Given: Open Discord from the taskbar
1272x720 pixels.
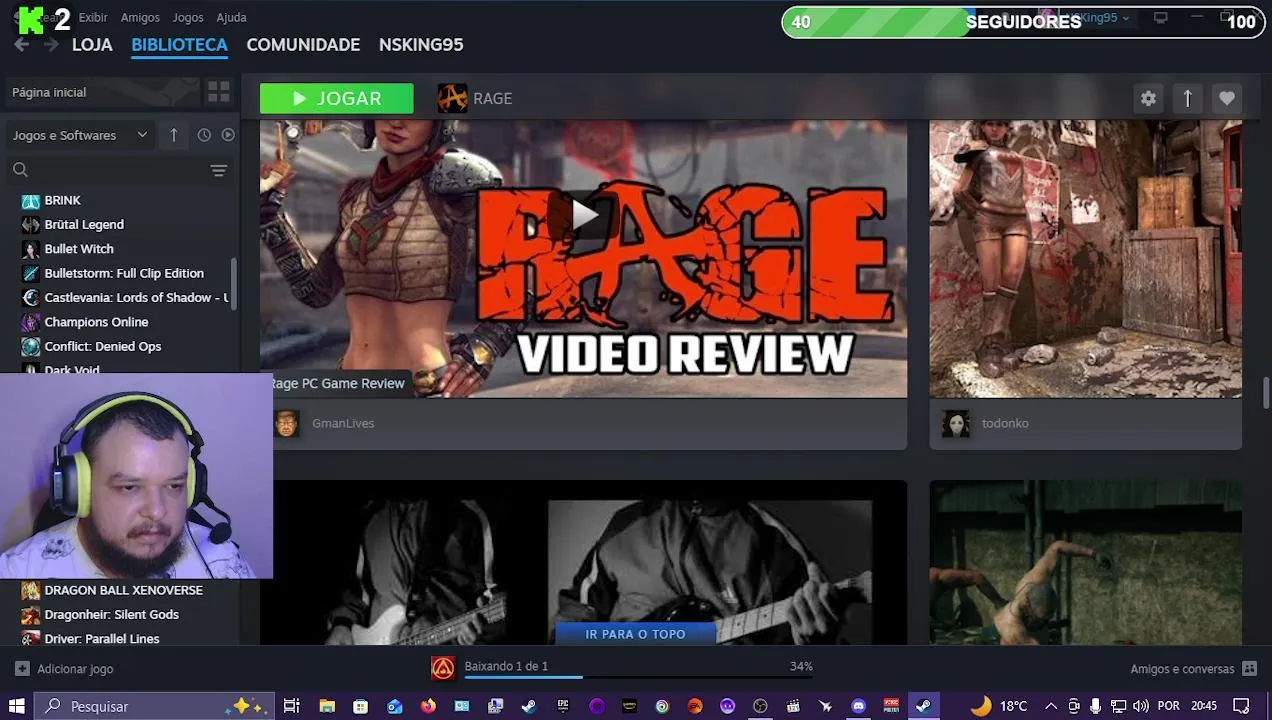Looking at the screenshot, I should tap(858, 706).
